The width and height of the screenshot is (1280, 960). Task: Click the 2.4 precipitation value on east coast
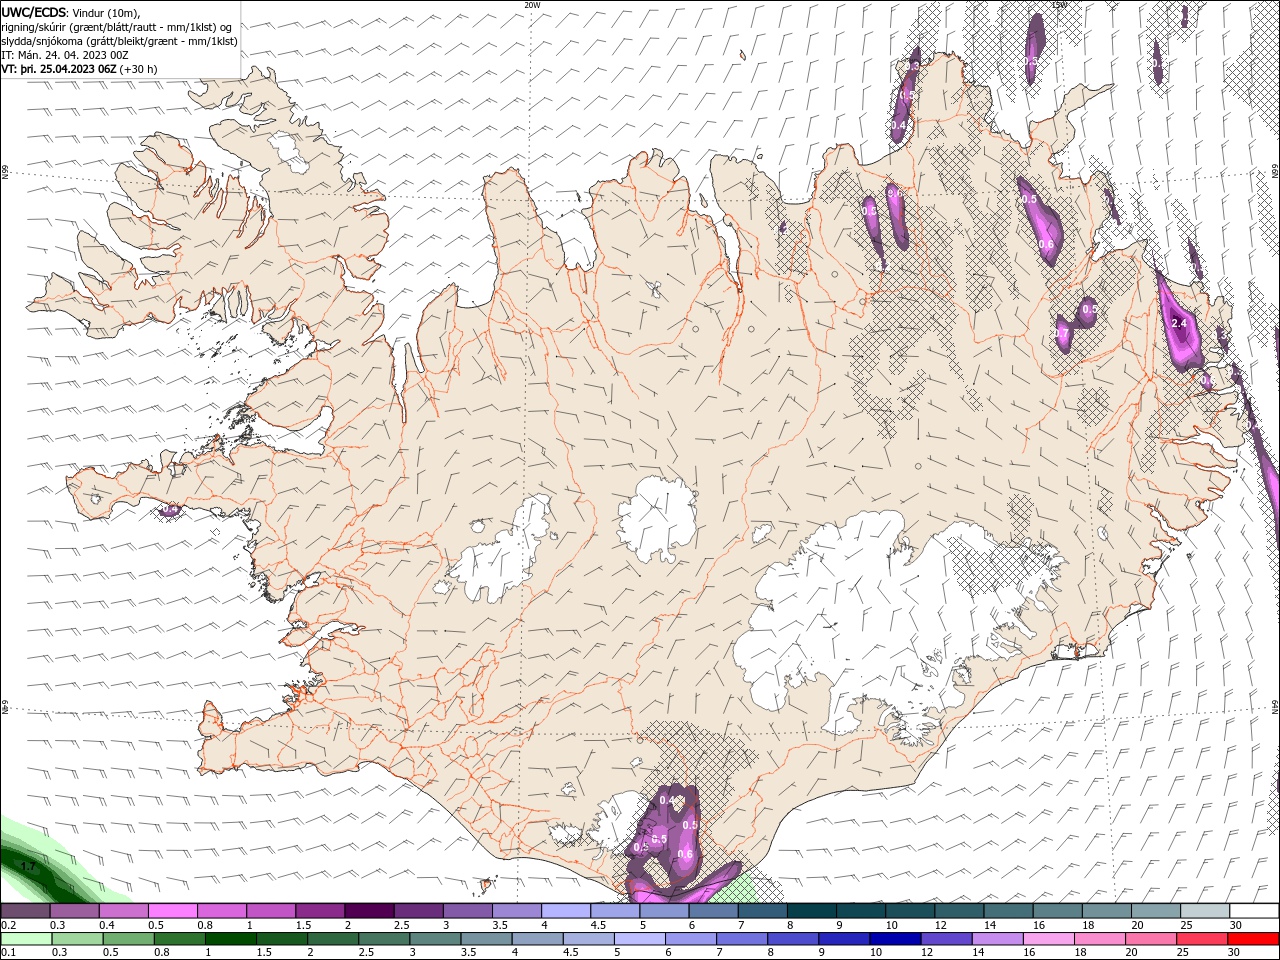coord(1179,323)
